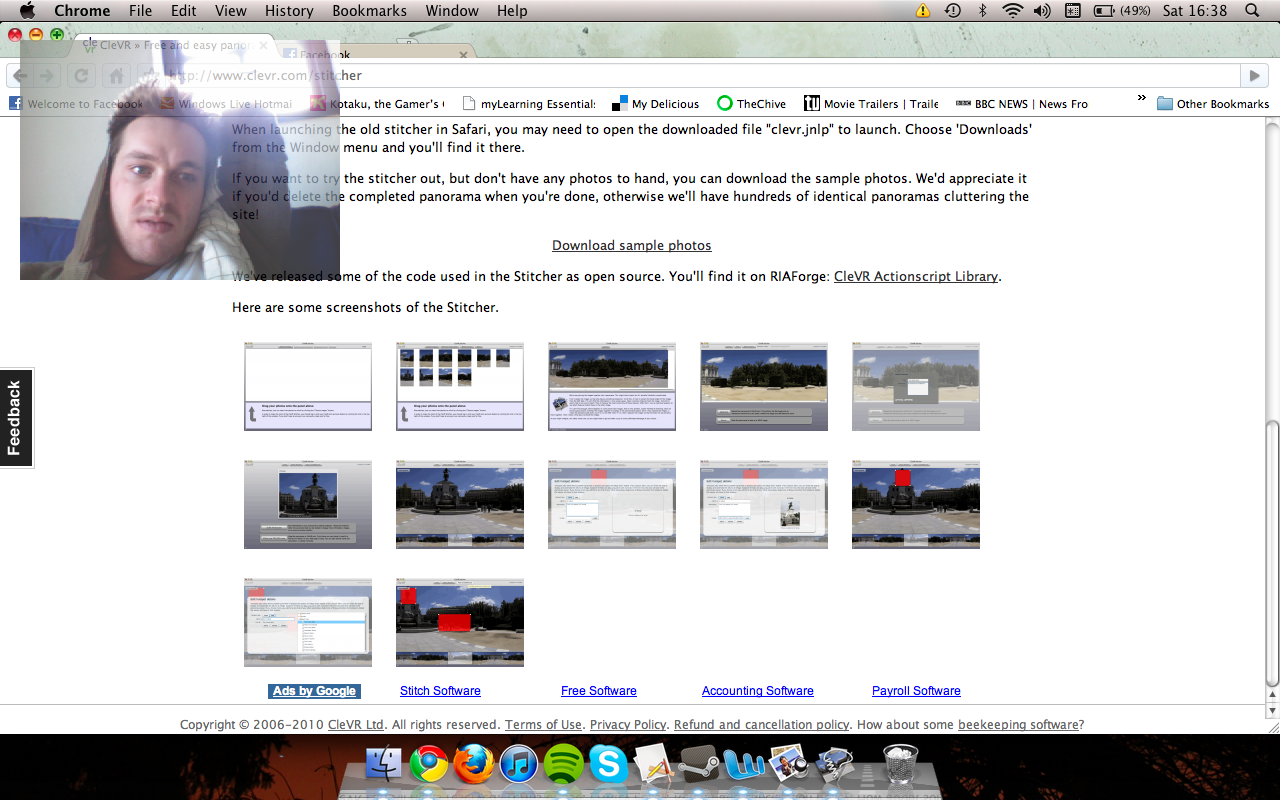Open the History menu
Screen dimensions: 1280x800
tap(289, 11)
